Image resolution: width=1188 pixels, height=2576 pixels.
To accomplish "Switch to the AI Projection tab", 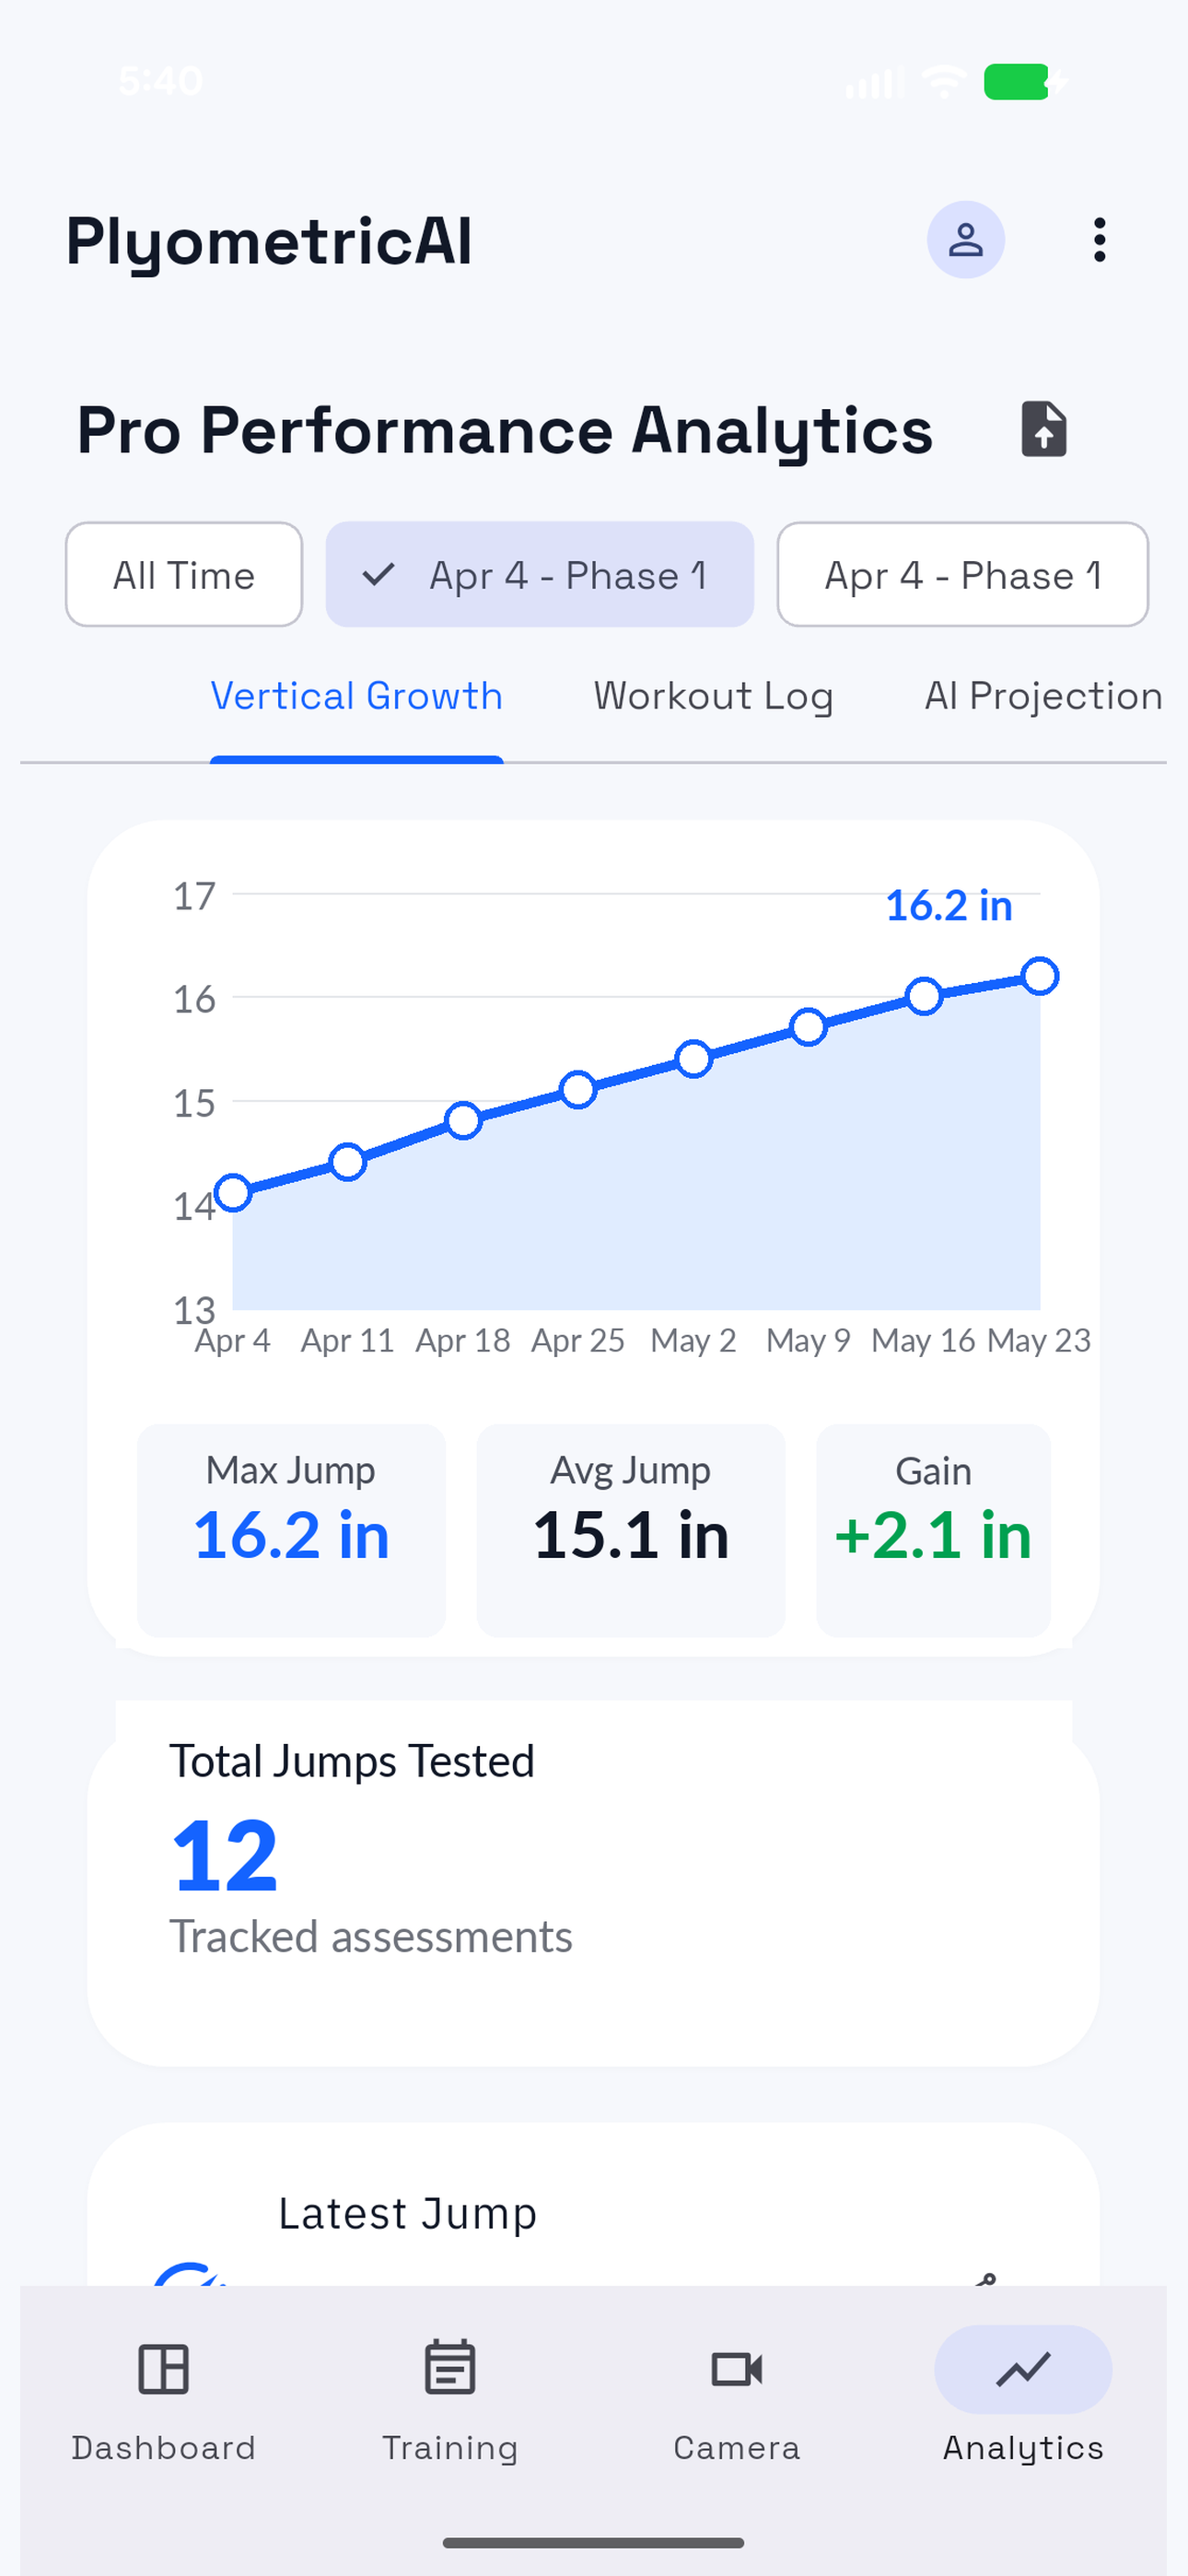I will (x=1043, y=696).
